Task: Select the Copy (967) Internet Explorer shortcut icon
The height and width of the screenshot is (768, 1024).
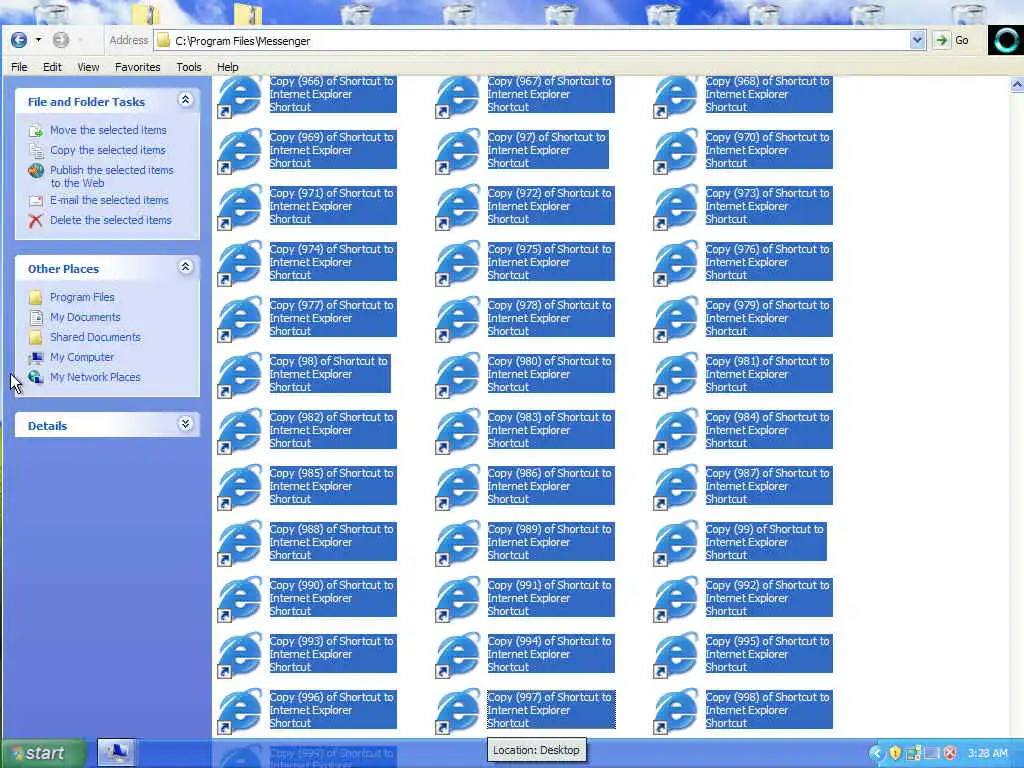Action: point(458,97)
